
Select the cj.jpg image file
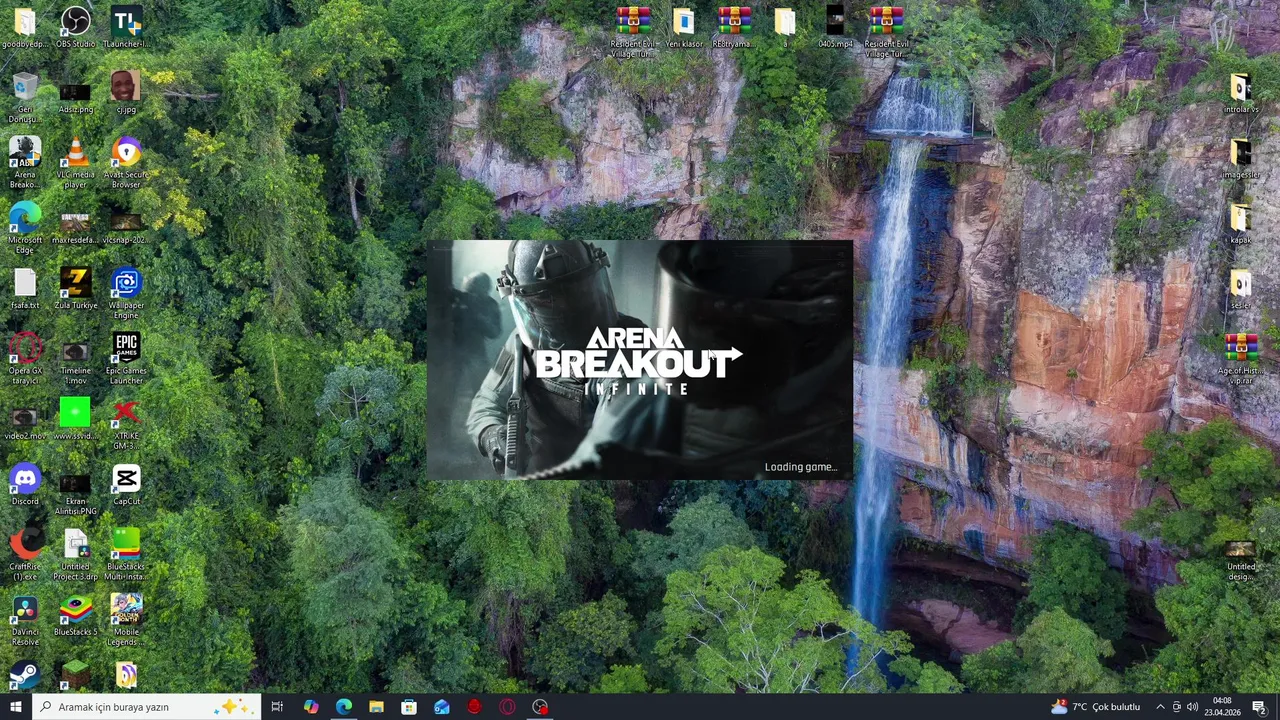click(126, 92)
